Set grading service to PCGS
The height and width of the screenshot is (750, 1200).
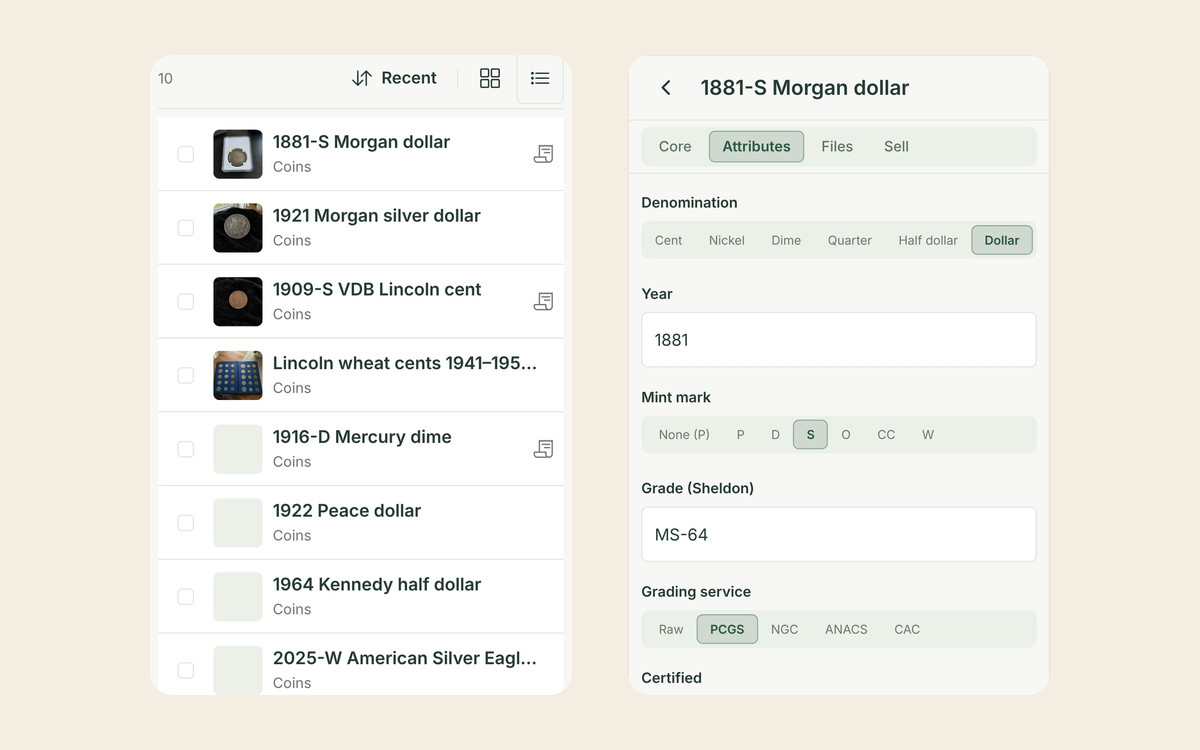727,629
